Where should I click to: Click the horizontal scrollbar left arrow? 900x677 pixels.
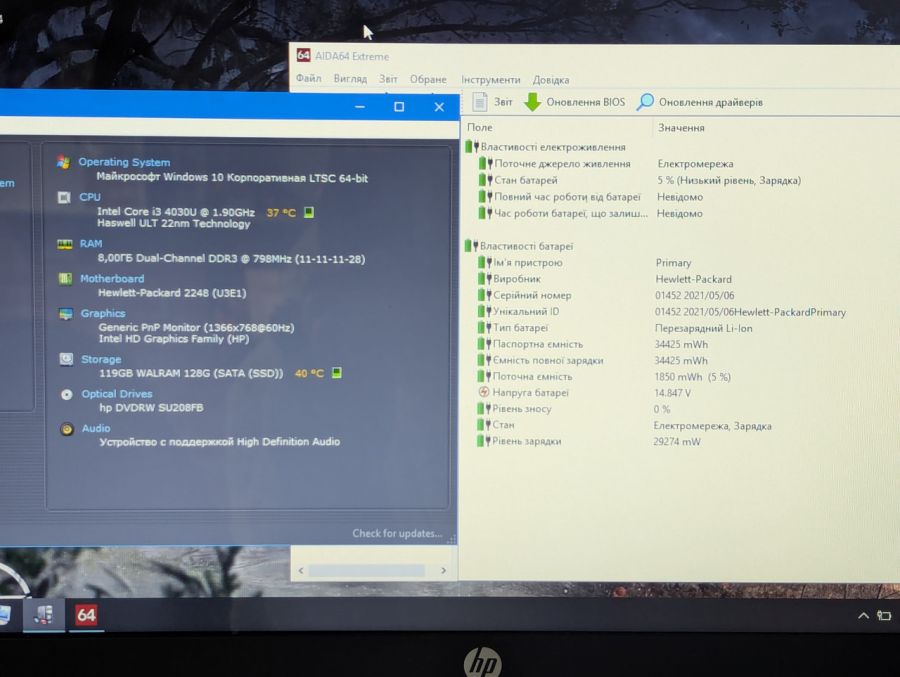coord(301,570)
